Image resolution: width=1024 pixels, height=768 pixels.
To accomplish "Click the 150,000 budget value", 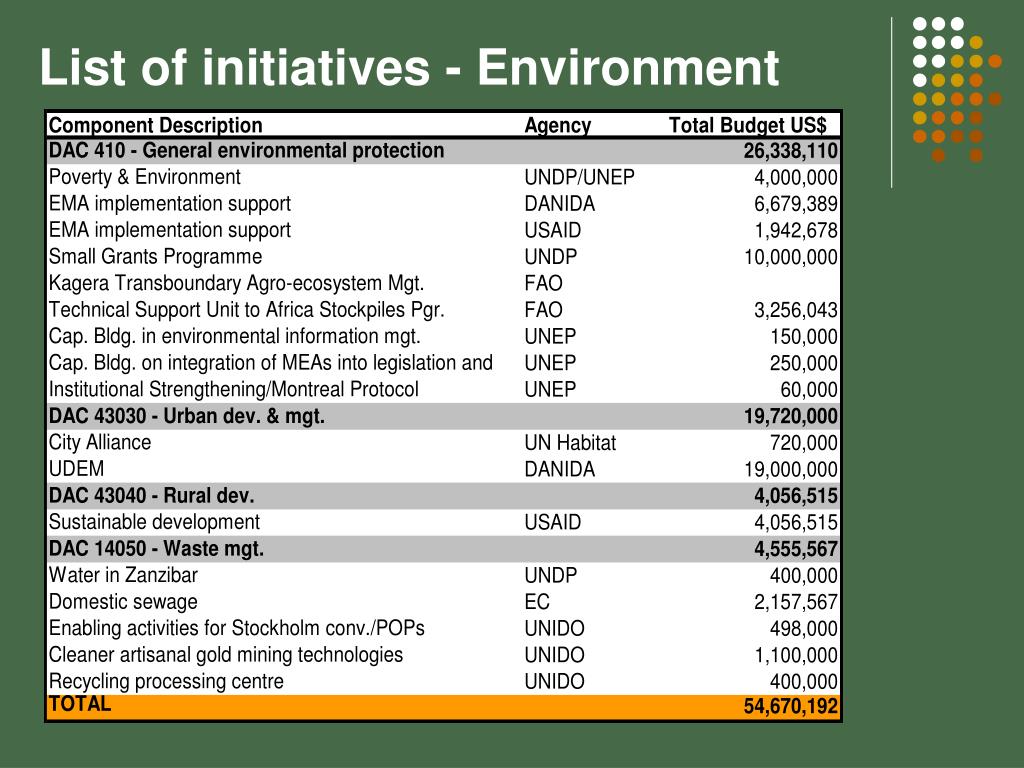I will click(x=803, y=337).
